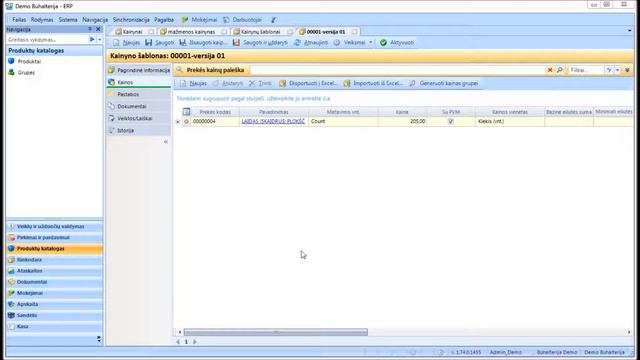
Task: Click the grid column chooser icon
Action: (x=187, y=111)
